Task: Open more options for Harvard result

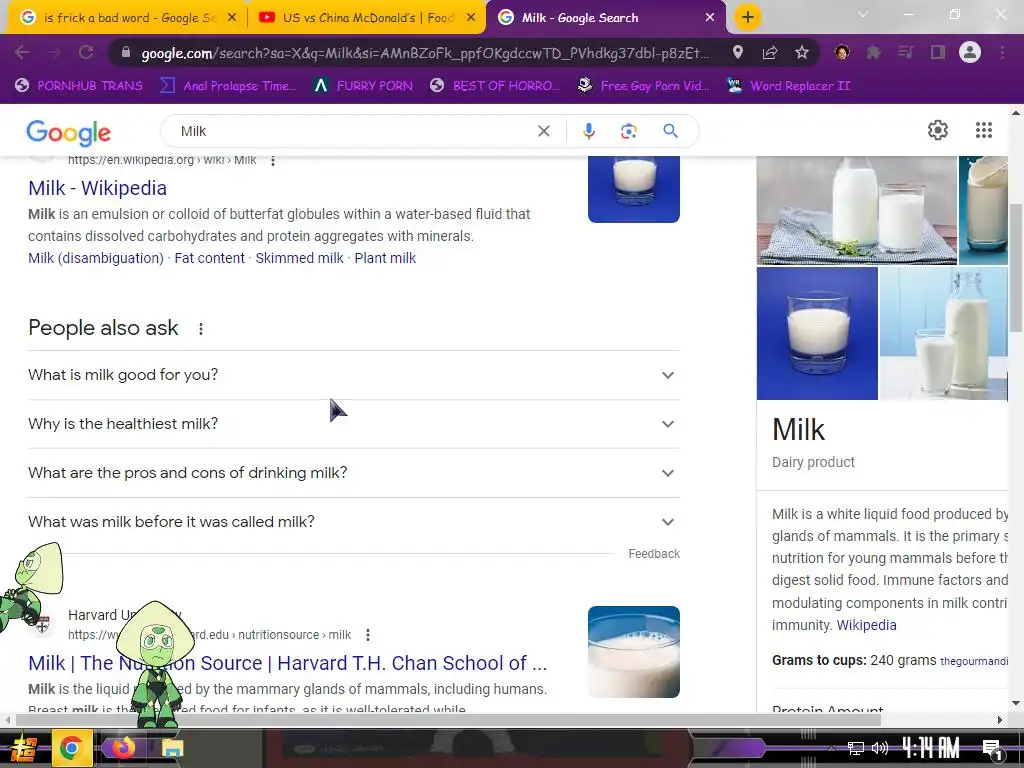Action: click(368, 635)
